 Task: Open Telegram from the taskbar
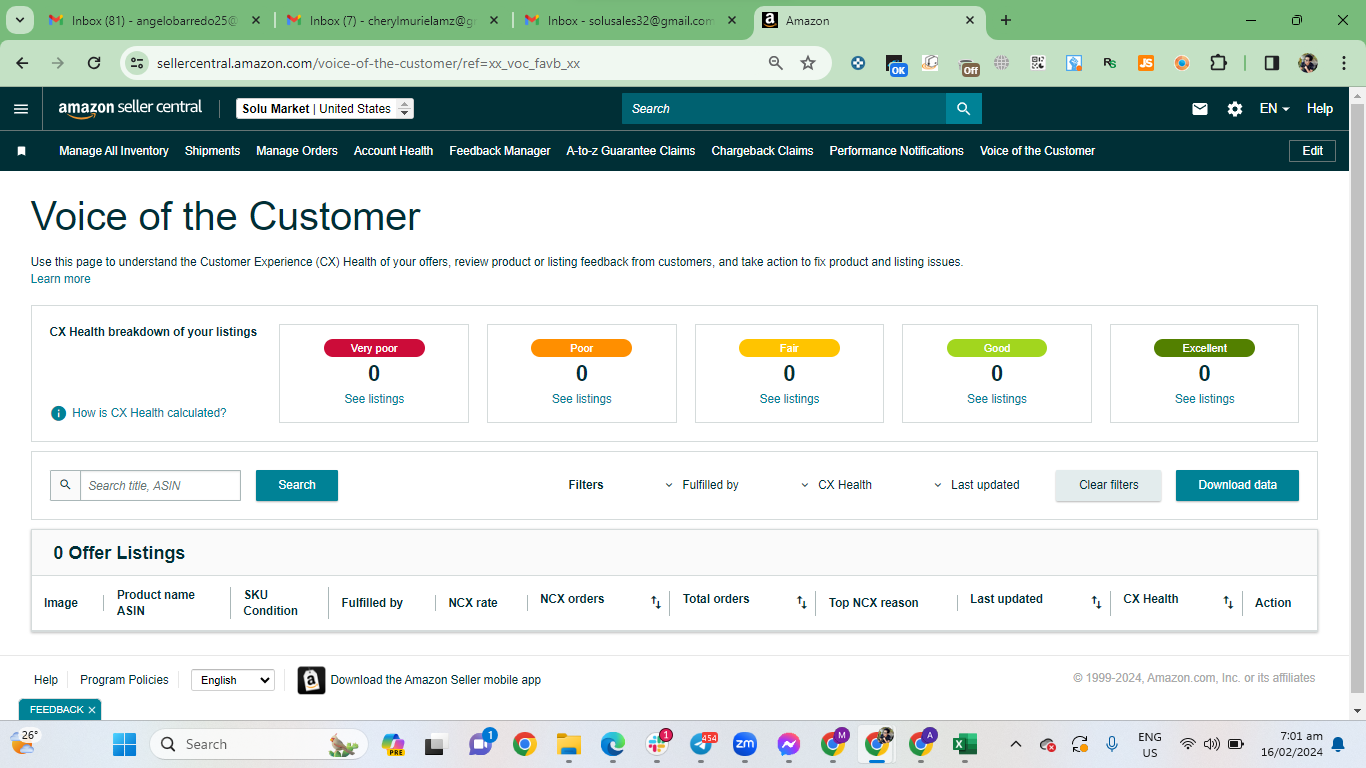tap(702, 744)
